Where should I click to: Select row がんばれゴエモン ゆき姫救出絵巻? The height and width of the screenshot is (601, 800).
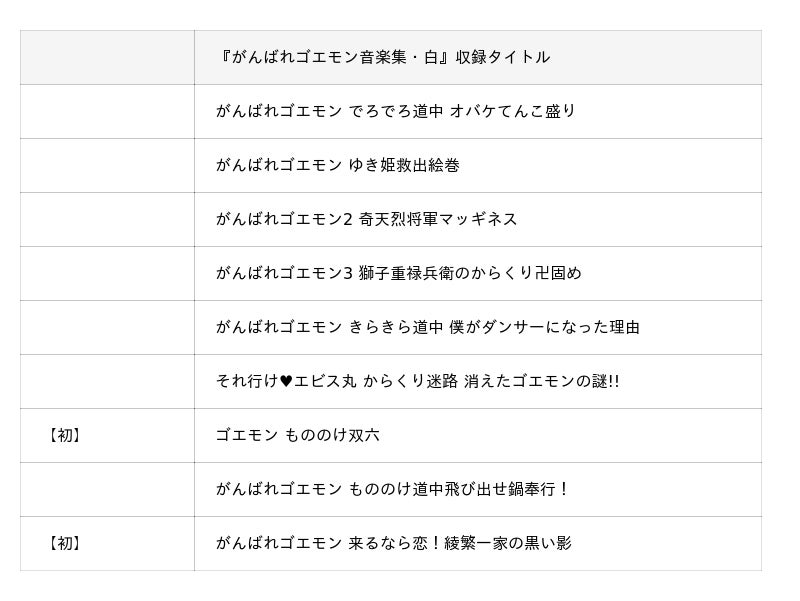point(391,165)
